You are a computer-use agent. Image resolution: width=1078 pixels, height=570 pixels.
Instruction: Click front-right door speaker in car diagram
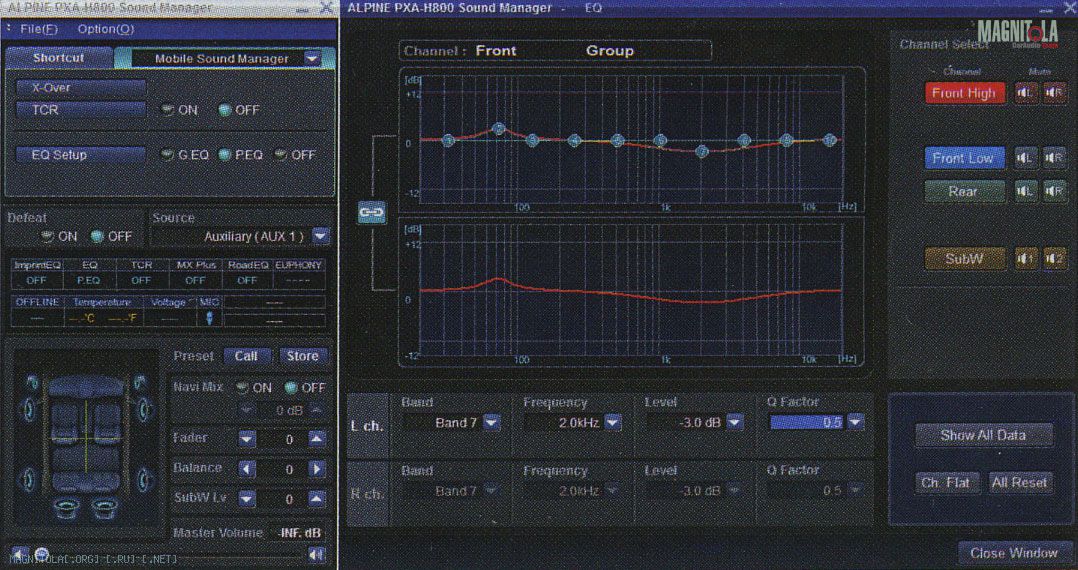[144, 410]
